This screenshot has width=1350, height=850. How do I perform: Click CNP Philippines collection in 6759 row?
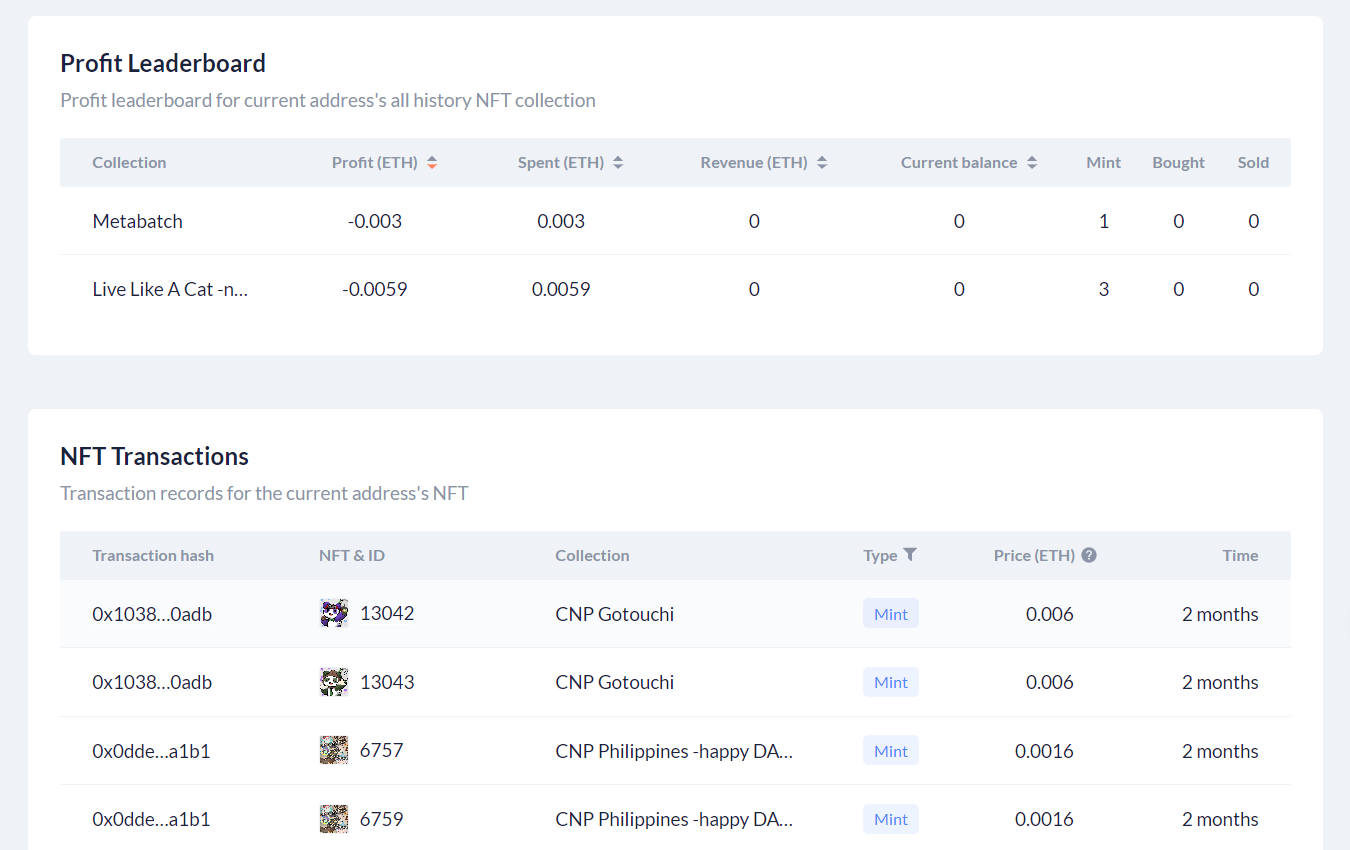[x=674, y=819]
